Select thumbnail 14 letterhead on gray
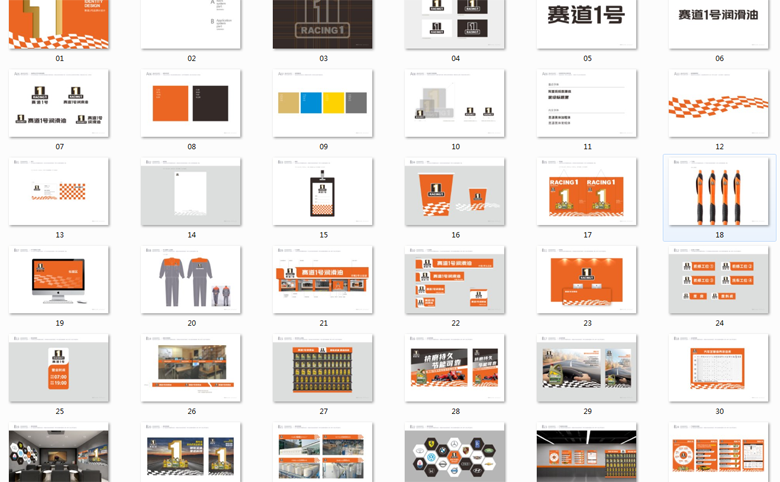The height and width of the screenshot is (482, 780). pos(191,192)
